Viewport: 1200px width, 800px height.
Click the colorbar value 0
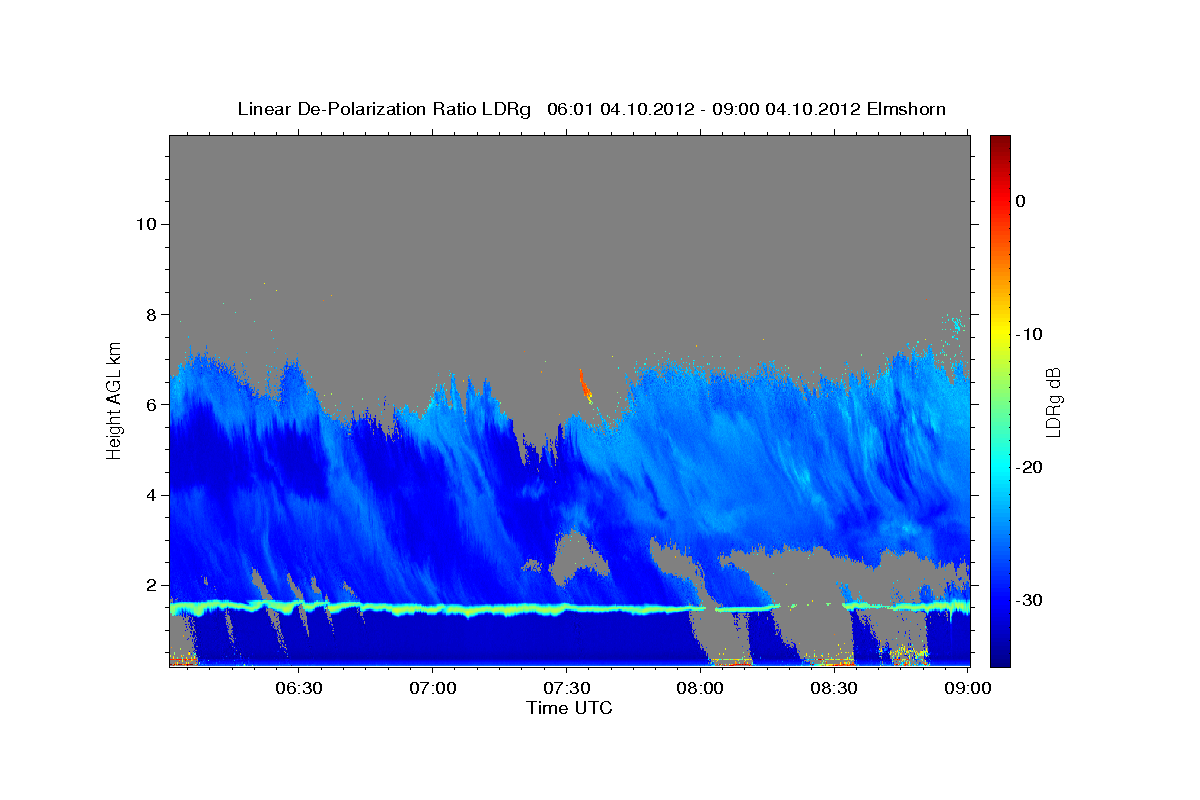1021,201
